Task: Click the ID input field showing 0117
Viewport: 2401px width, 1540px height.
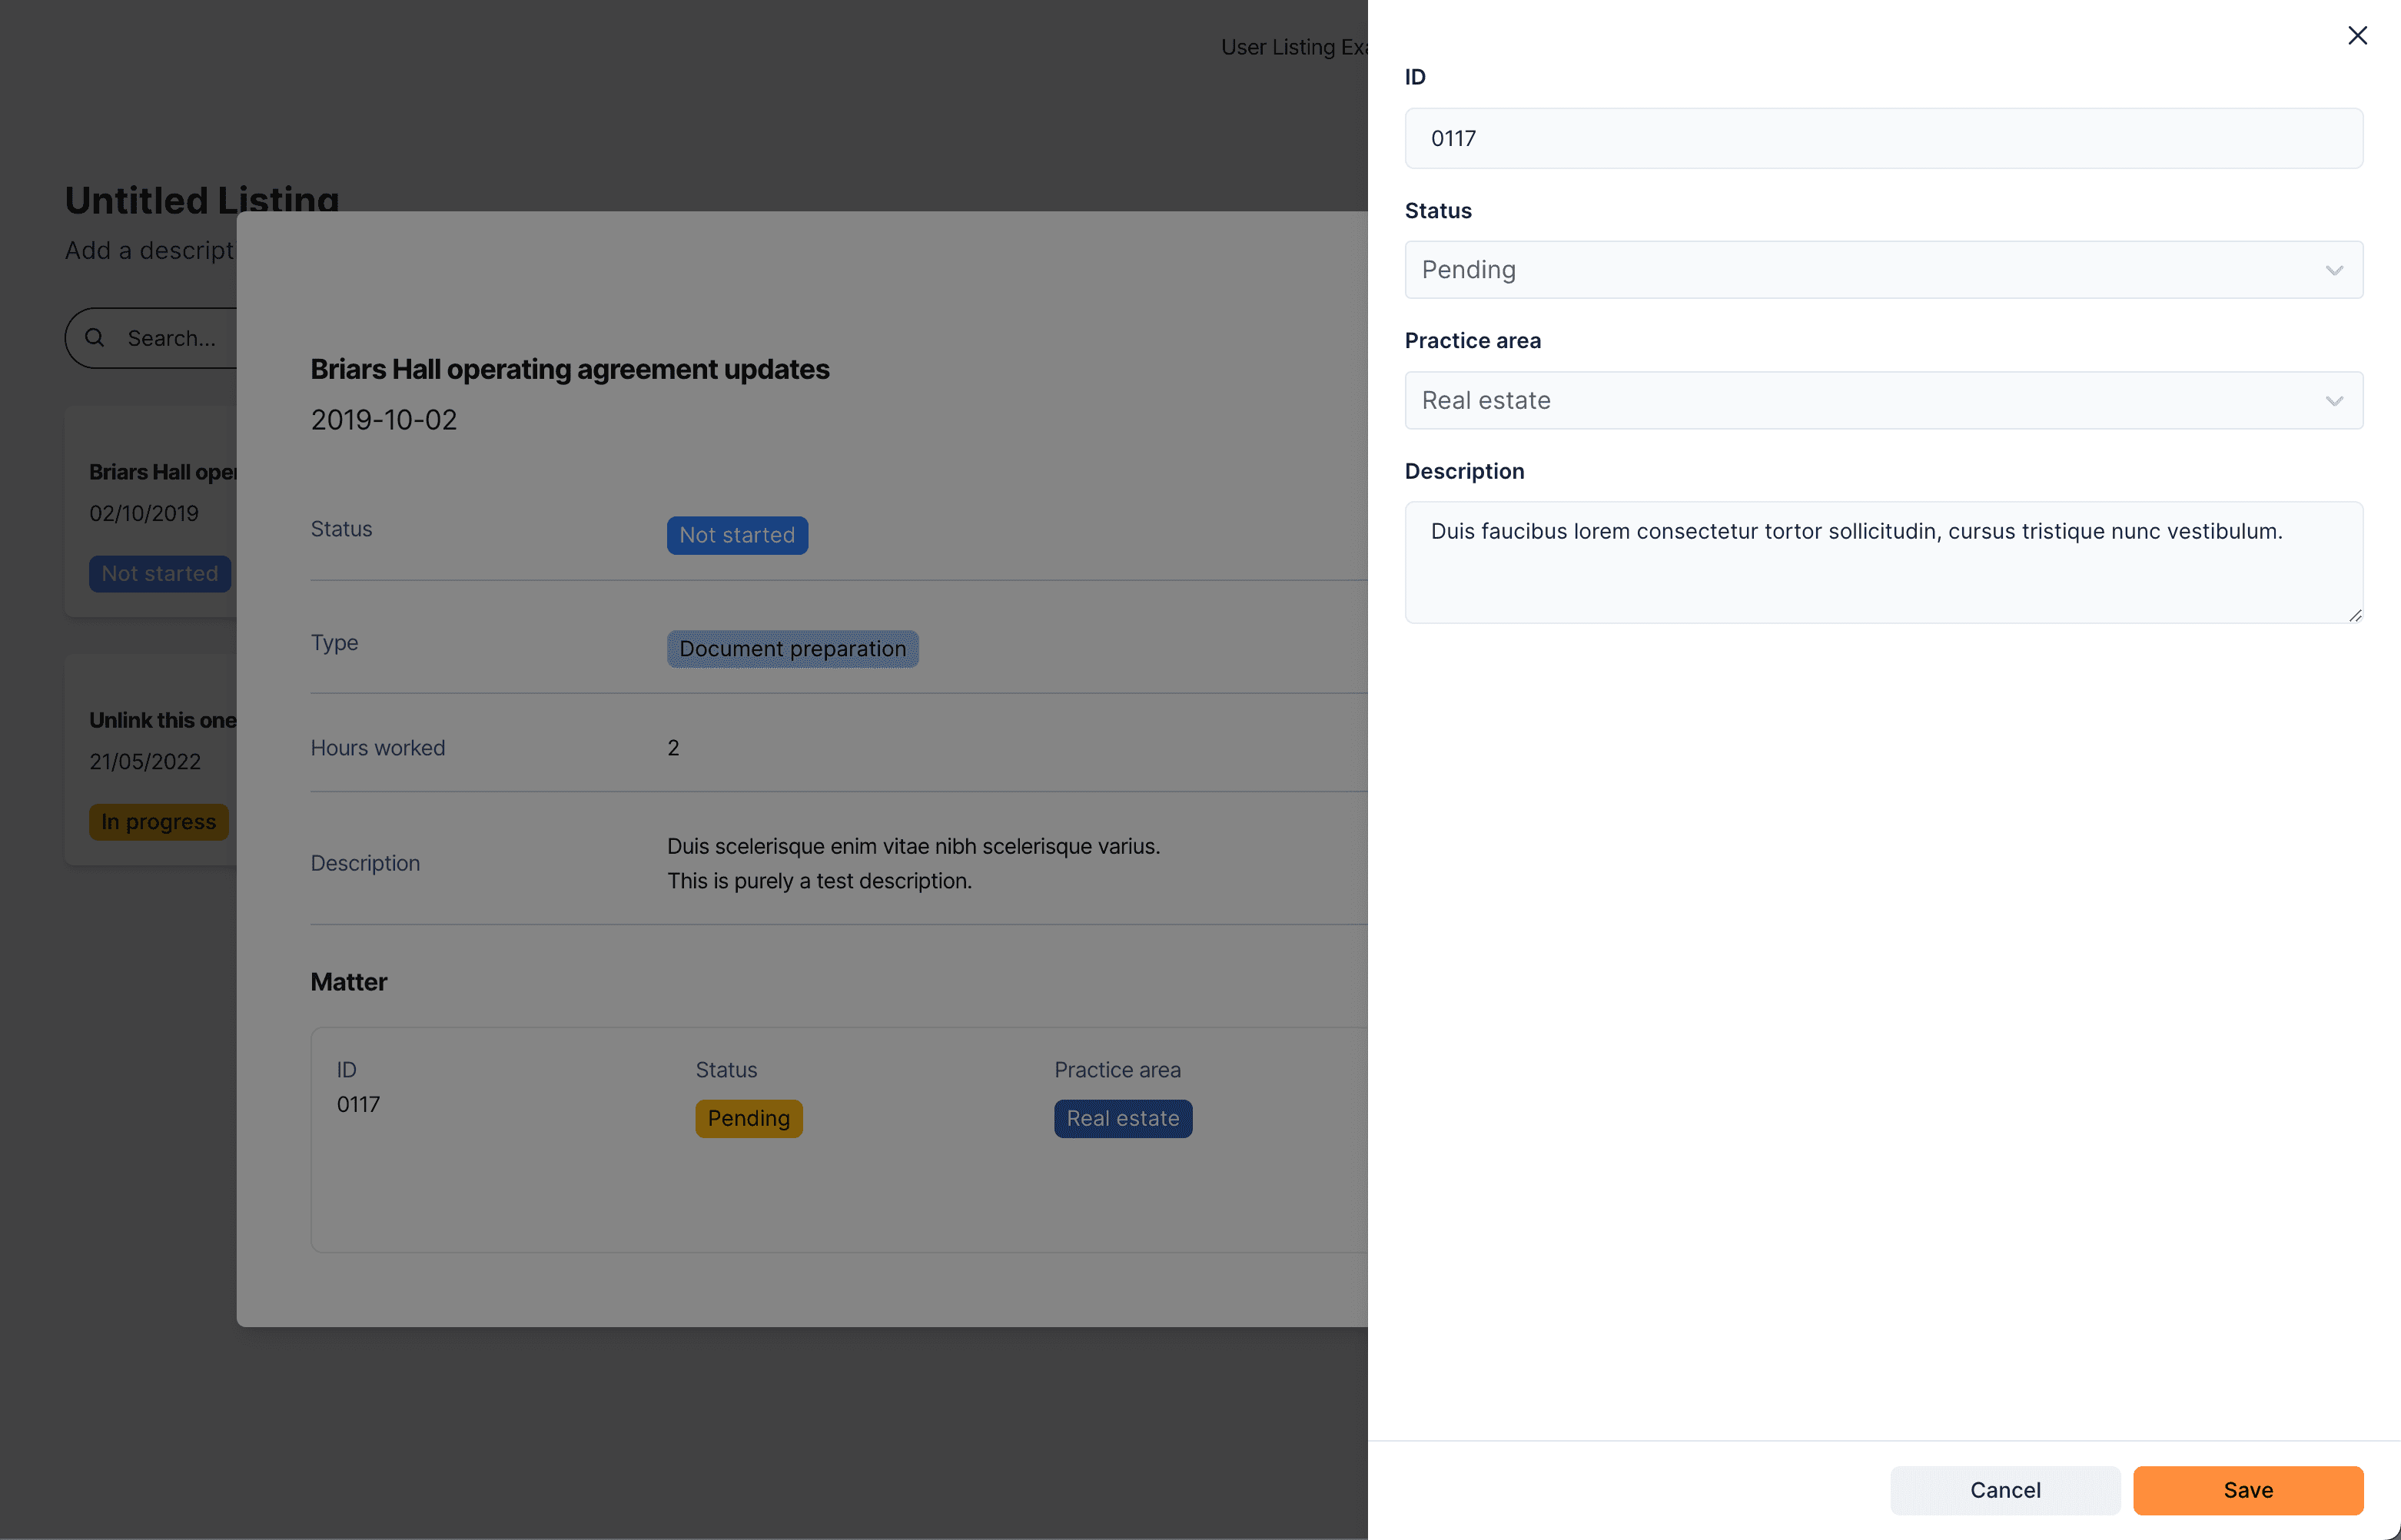Action: tap(1883, 138)
